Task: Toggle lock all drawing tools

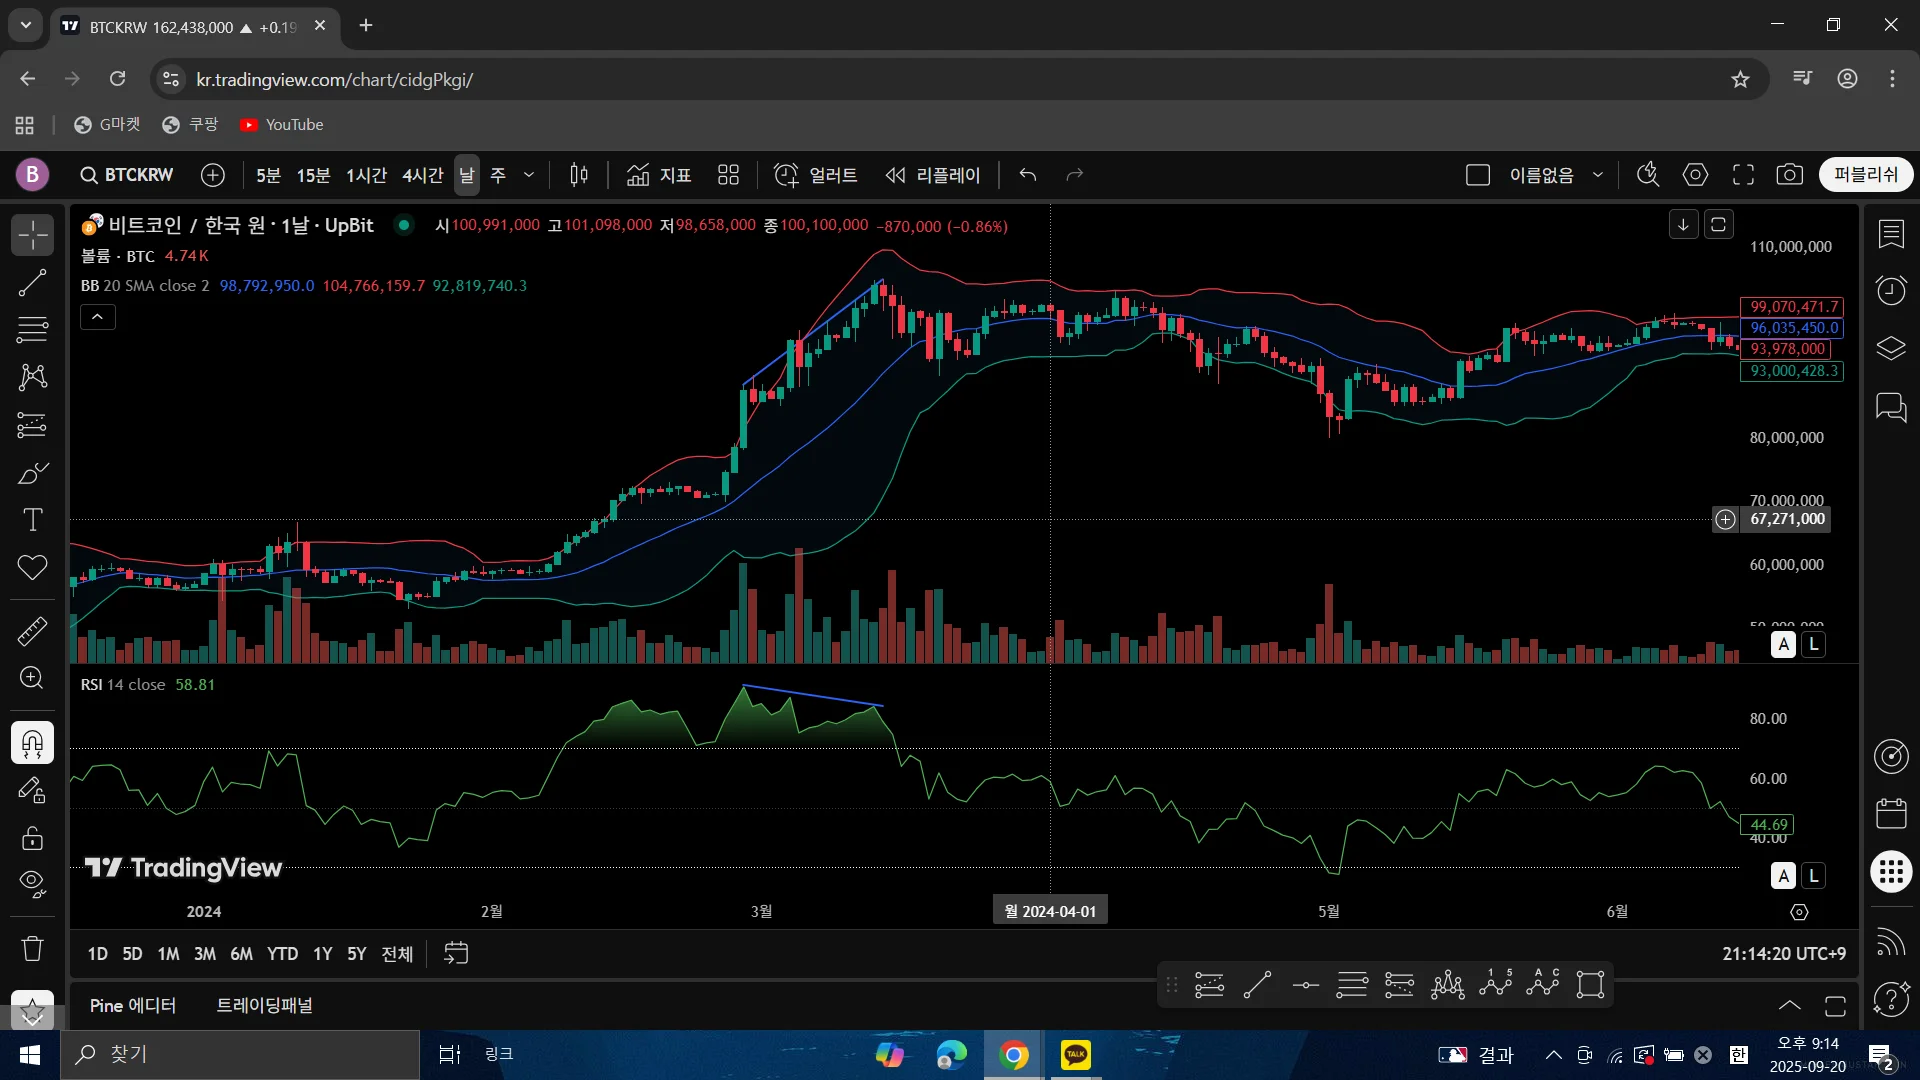Action: click(x=32, y=838)
